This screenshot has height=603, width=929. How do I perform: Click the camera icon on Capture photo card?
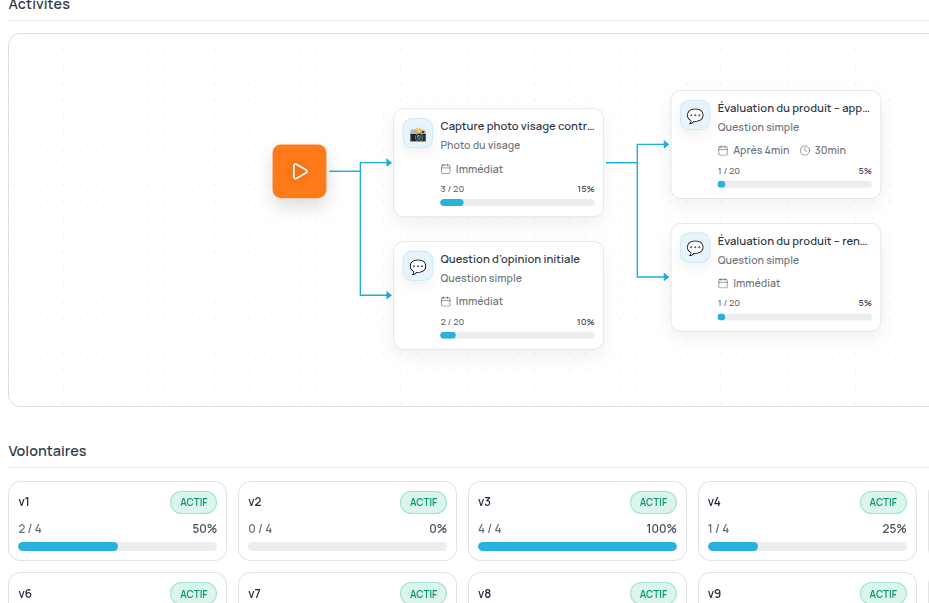(418, 134)
